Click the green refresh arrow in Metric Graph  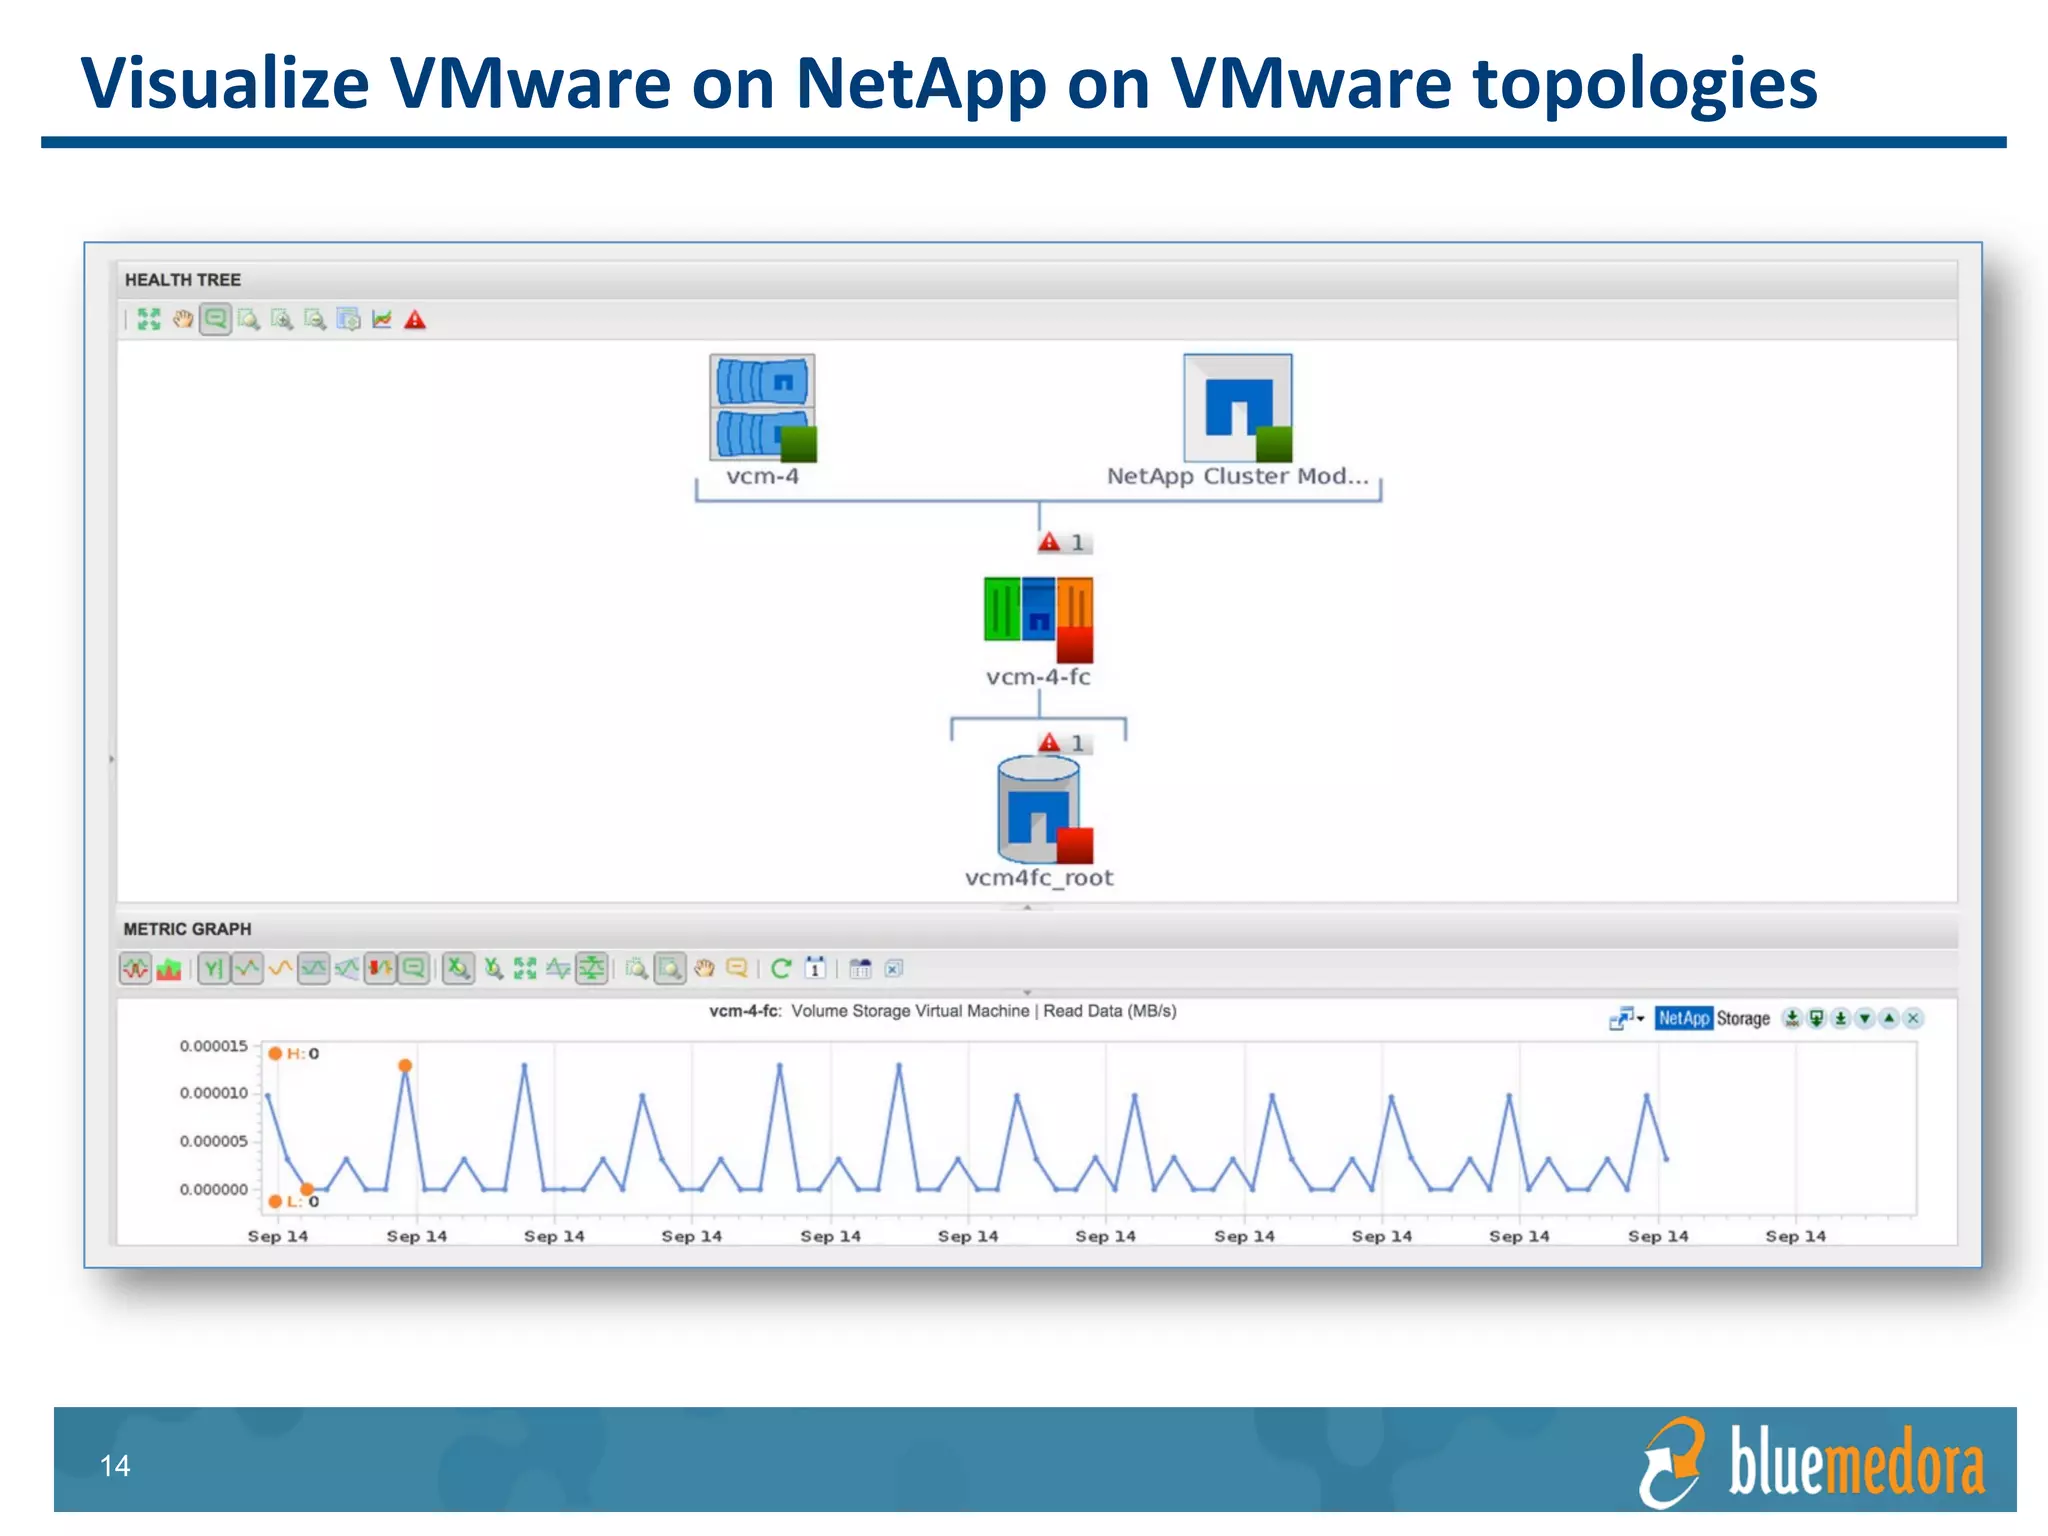(x=781, y=968)
